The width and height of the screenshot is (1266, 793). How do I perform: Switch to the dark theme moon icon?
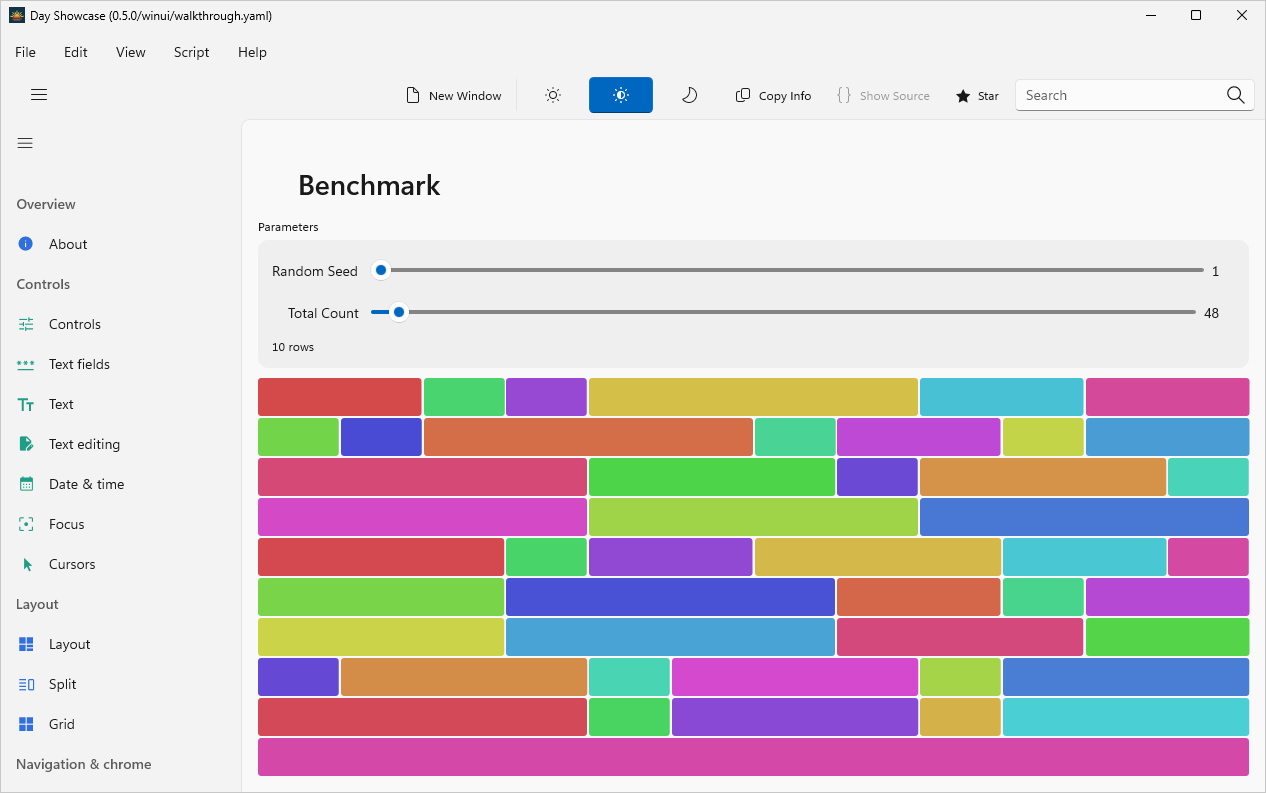[x=689, y=95]
